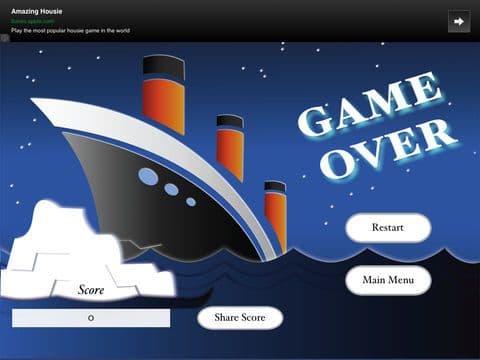Click the Restart button
Image resolution: width=480 pixels, height=360 pixels.
point(388,228)
